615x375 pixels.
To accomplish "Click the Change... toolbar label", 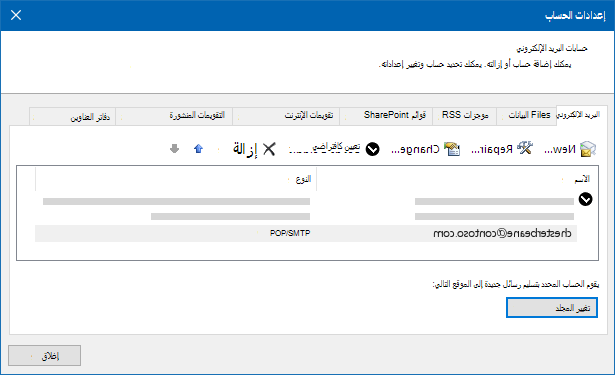I will pos(415,149).
